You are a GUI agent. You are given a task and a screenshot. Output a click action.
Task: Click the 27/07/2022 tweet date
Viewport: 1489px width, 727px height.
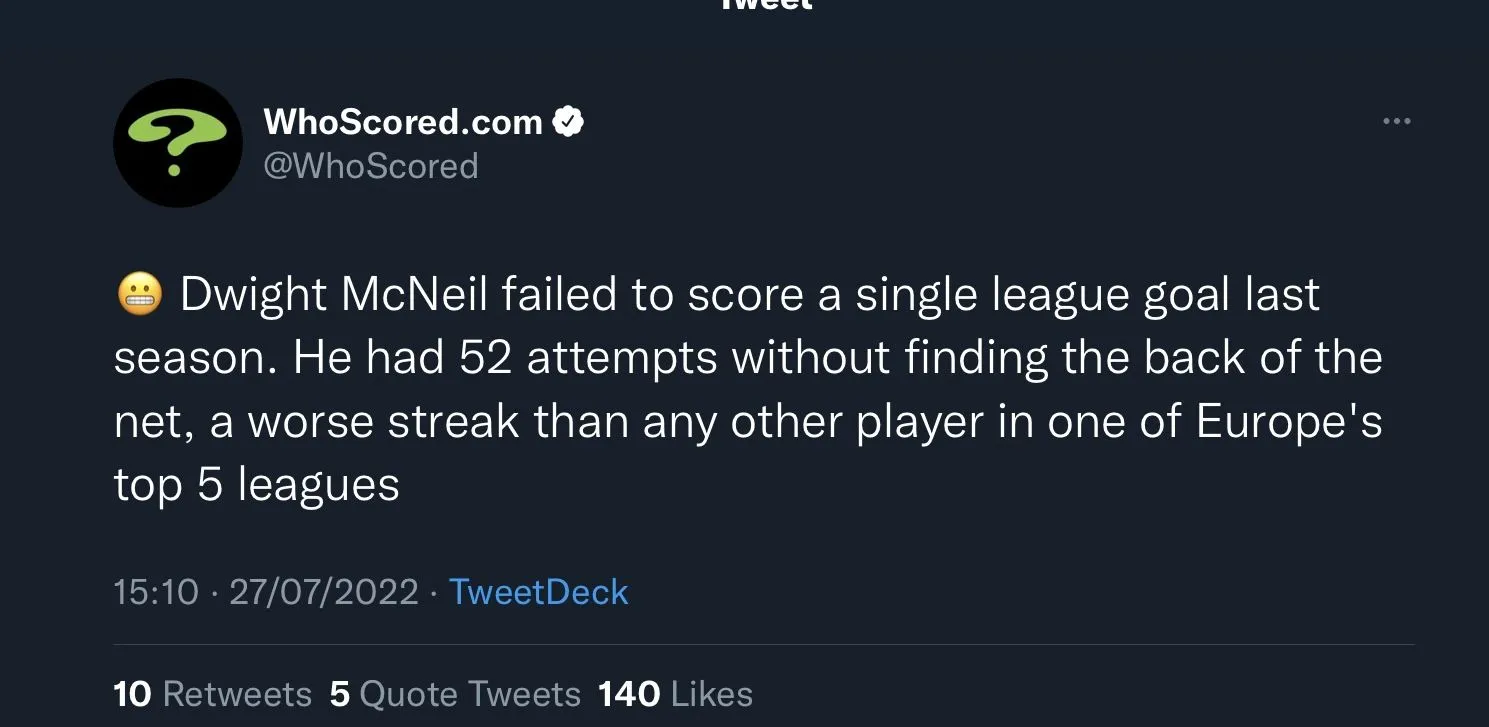click(323, 592)
